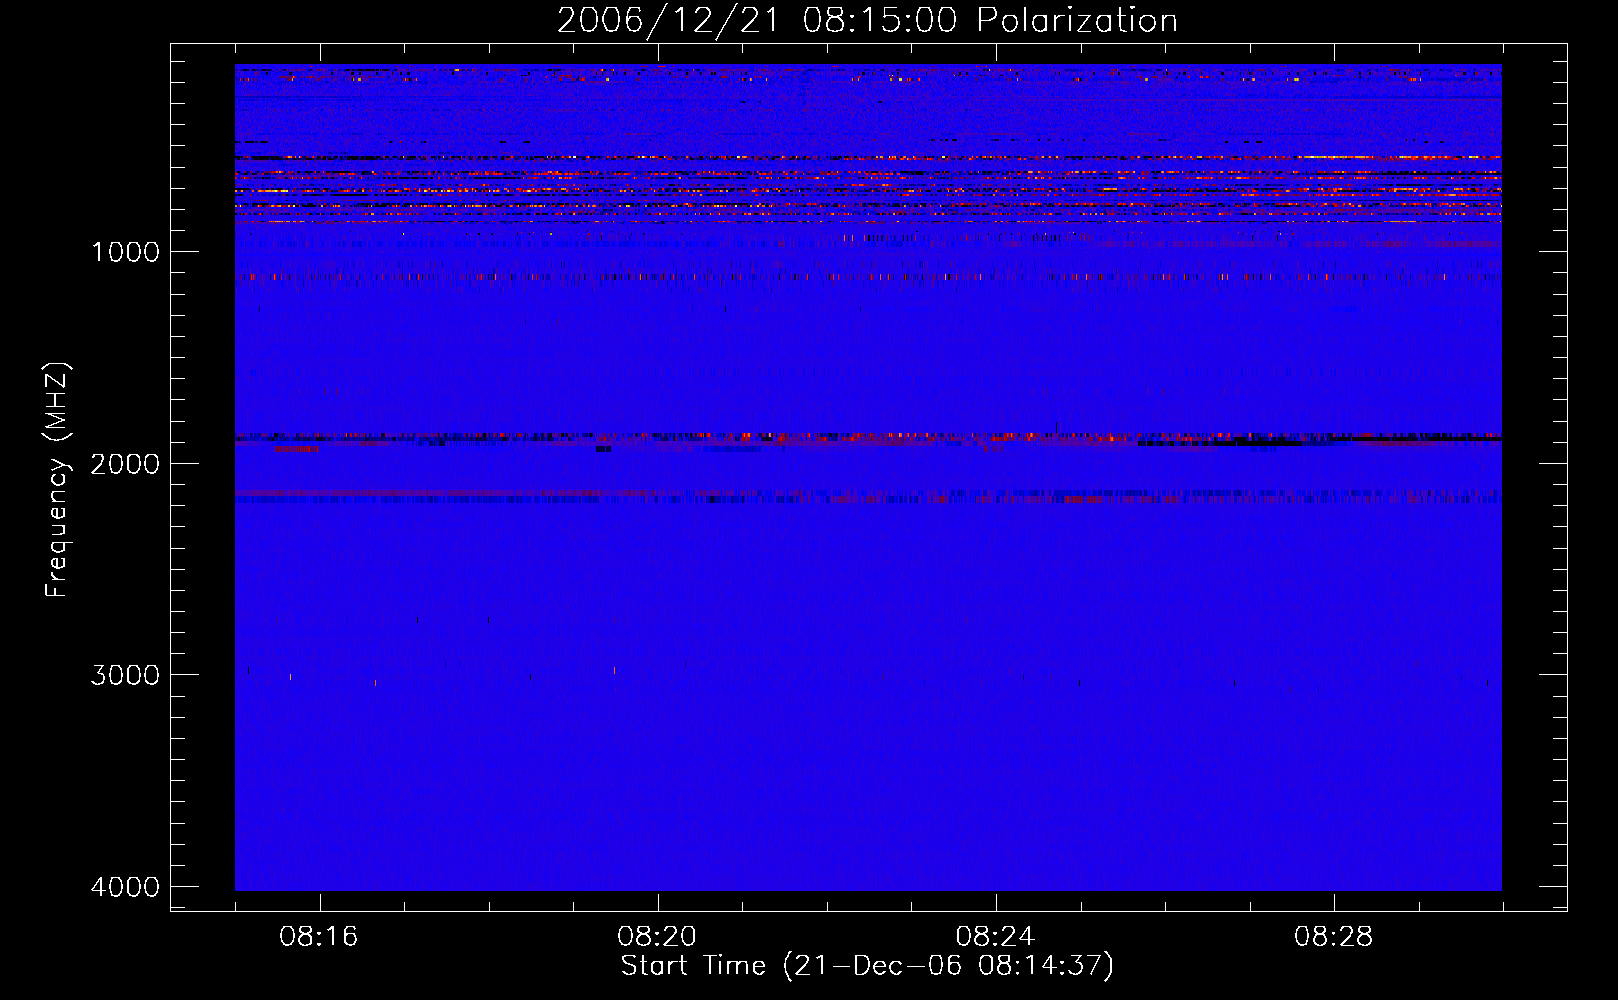This screenshot has width=1618, height=1000.
Task: Click the 08:20 time tick label
Action: 657,937
